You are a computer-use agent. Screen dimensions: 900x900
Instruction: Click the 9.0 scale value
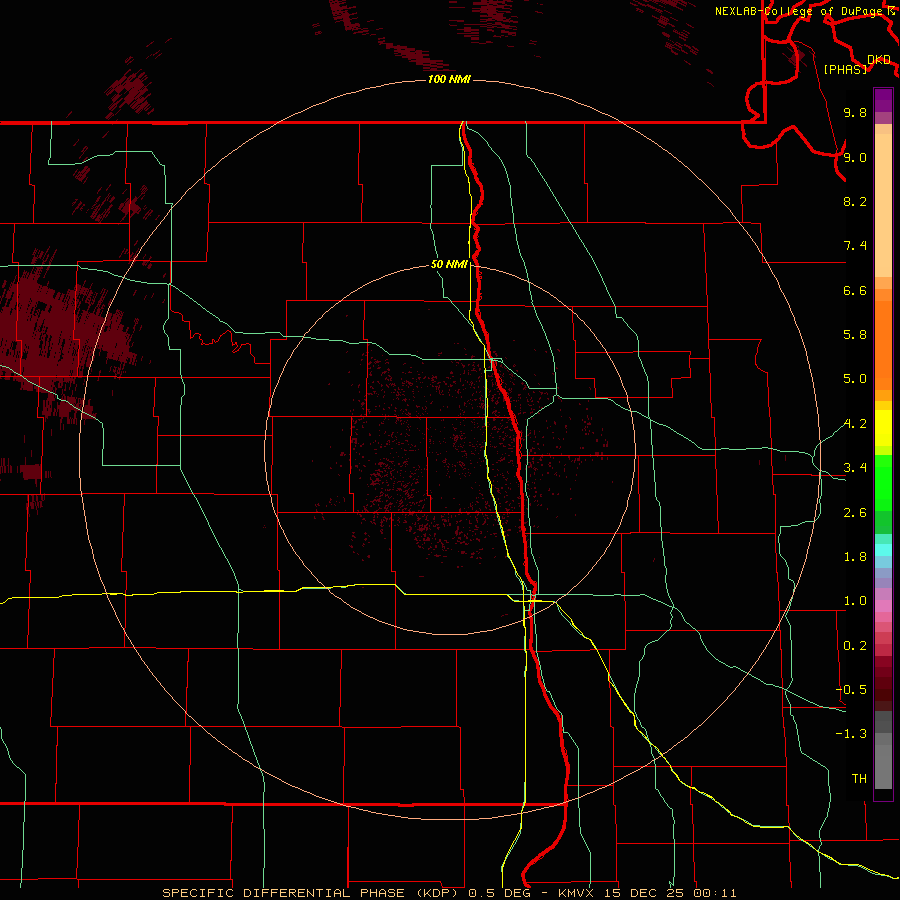coord(855,157)
